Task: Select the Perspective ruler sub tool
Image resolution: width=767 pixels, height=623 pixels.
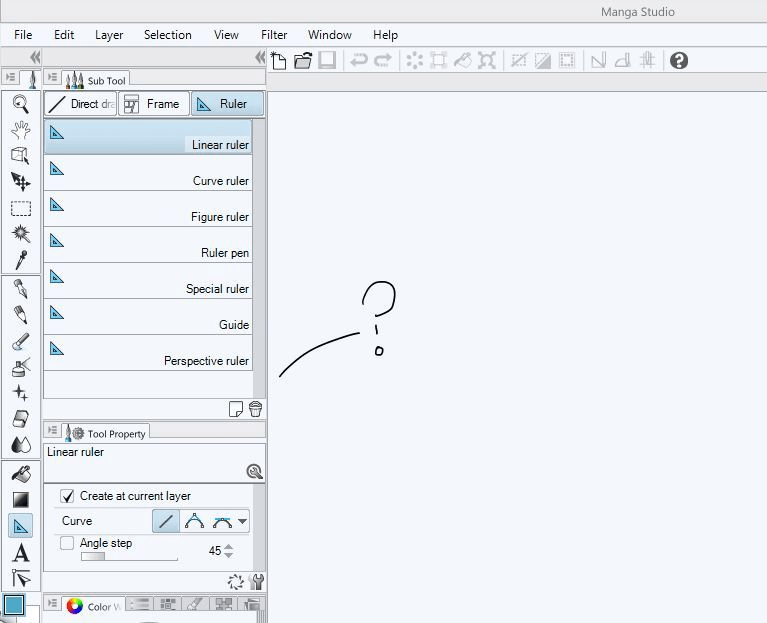Action: coord(148,353)
